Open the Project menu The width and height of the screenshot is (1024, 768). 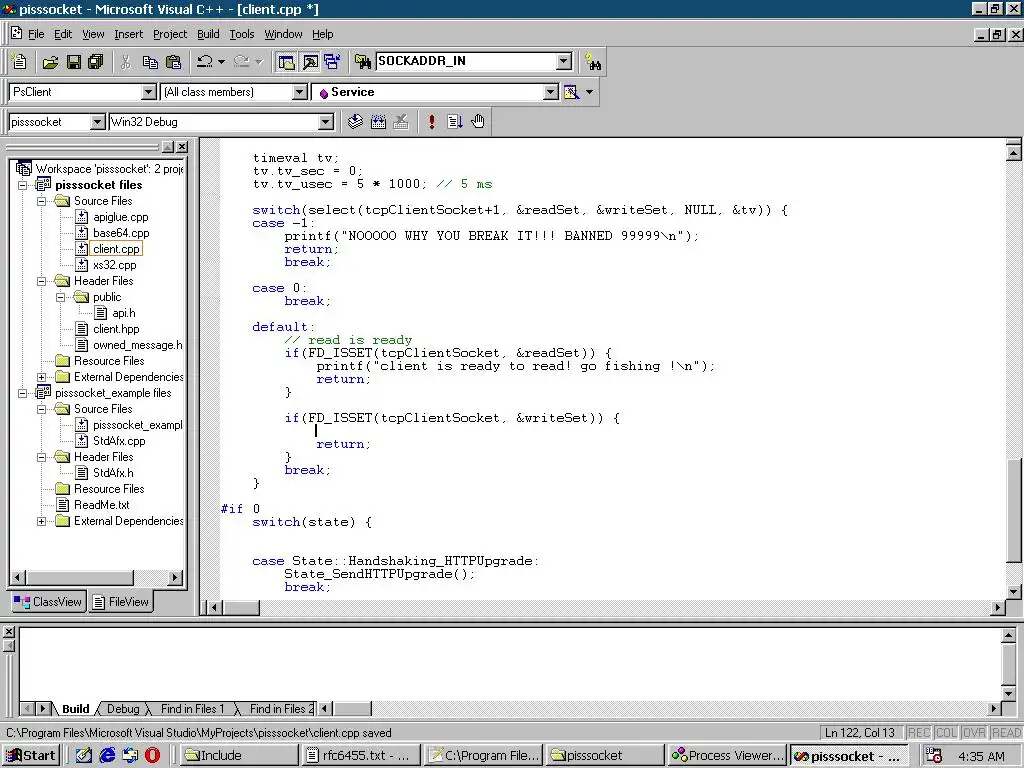[x=170, y=34]
